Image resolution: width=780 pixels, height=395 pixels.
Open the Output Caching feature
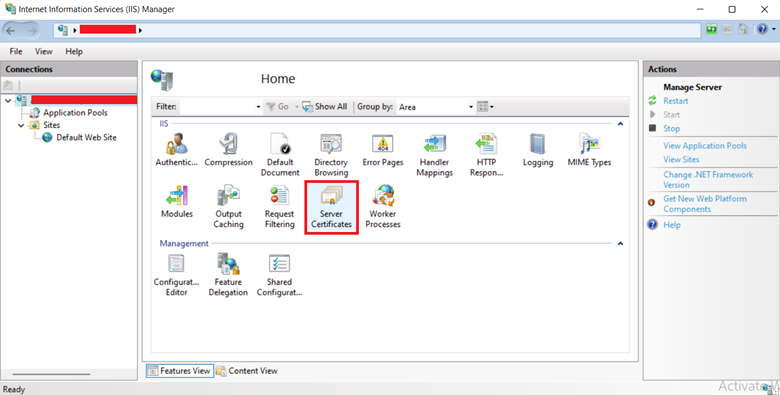228,206
